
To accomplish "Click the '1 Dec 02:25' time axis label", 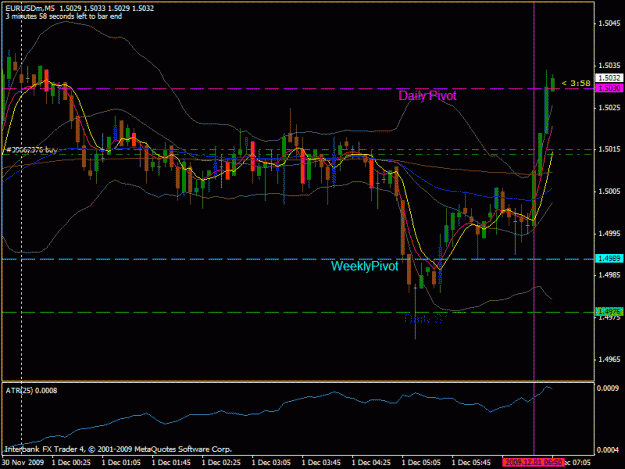I will click(221, 463).
